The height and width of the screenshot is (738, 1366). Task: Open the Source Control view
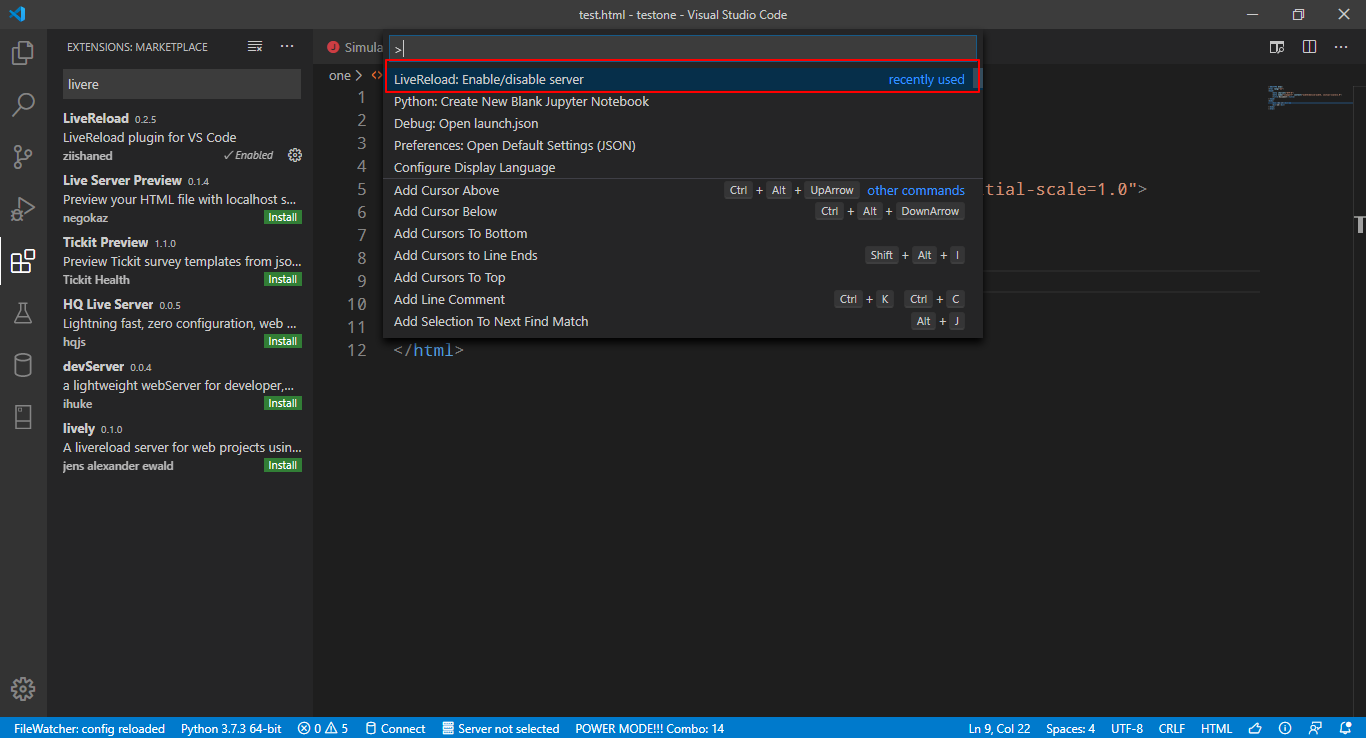pos(23,157)
